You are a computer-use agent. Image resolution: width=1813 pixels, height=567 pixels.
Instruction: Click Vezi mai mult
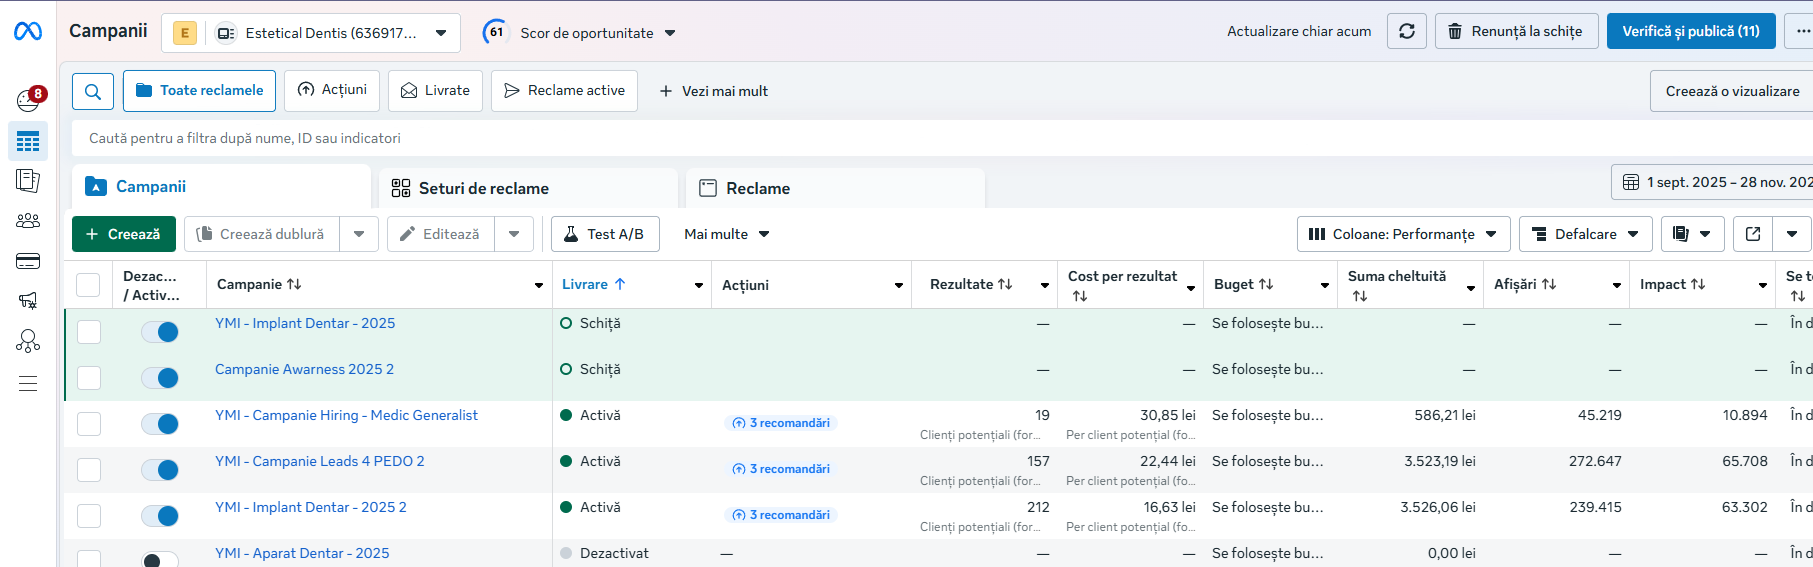pyautogui.click(x=713, y=91)
